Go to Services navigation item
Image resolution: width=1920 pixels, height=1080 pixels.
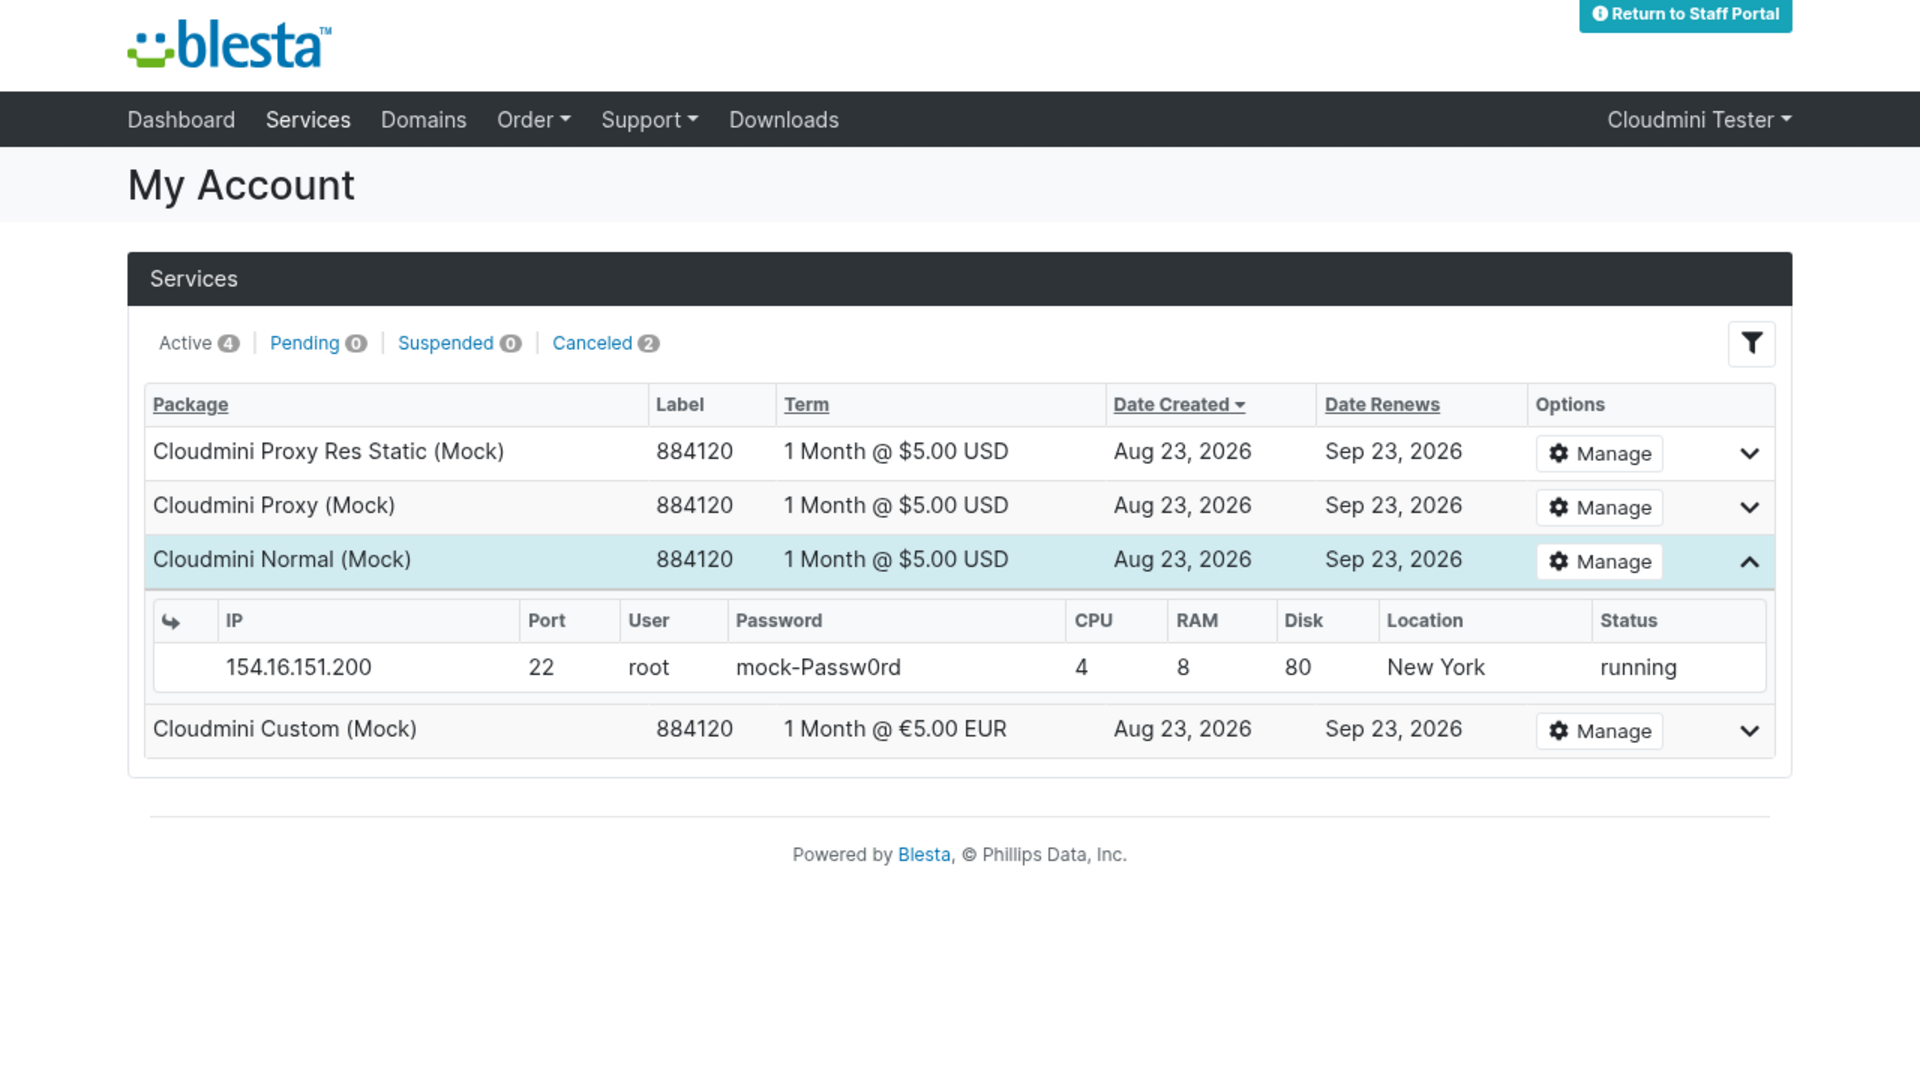tap(308, 120)
